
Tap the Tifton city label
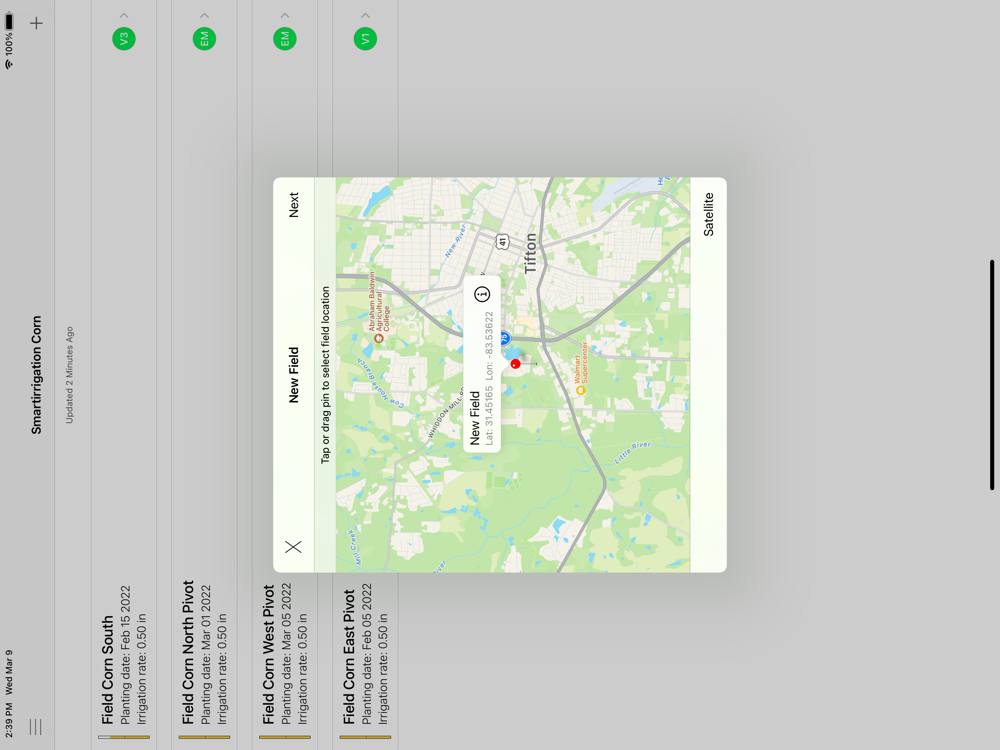pos(530,254)
